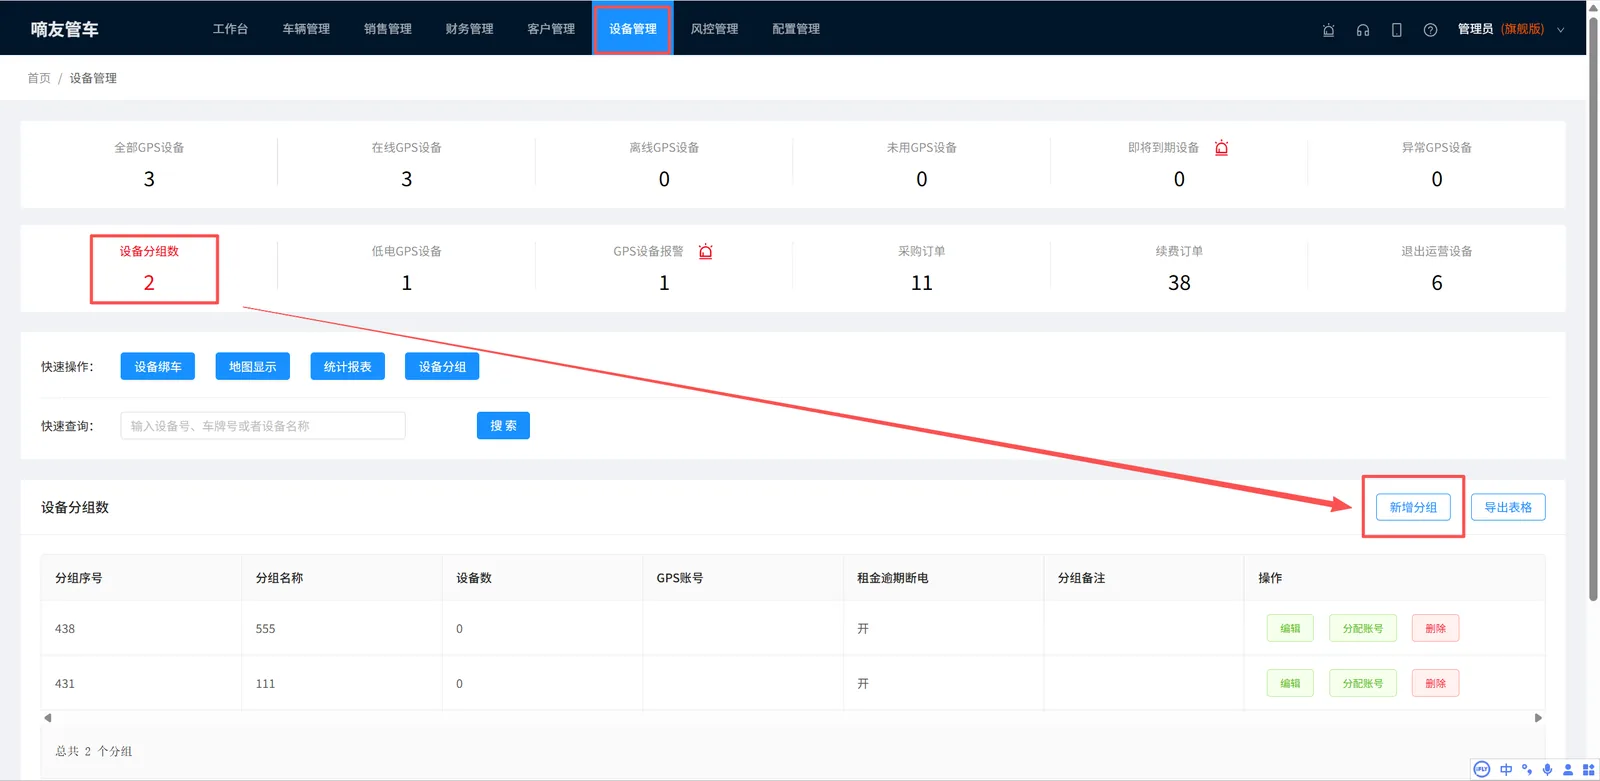Focus the device number search field
Screen dimensions: 1600x781
(263, 426)
